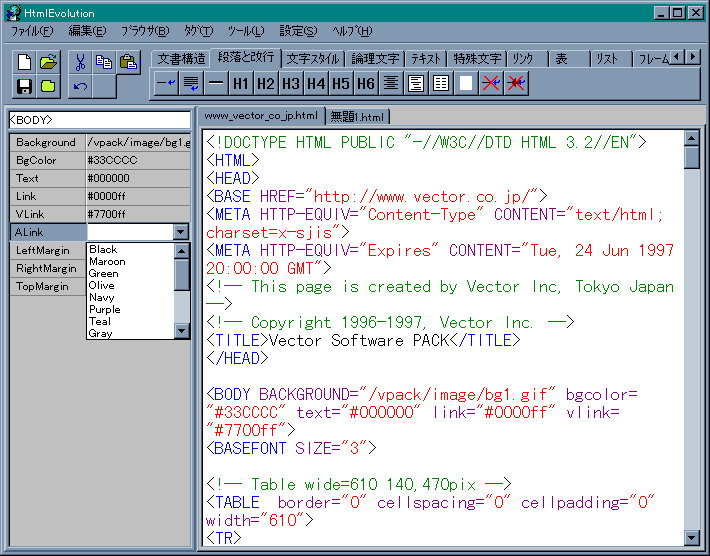Click the H4 heading button
The height and width of the screenshot is (556, 710).
tap(316, 83)
